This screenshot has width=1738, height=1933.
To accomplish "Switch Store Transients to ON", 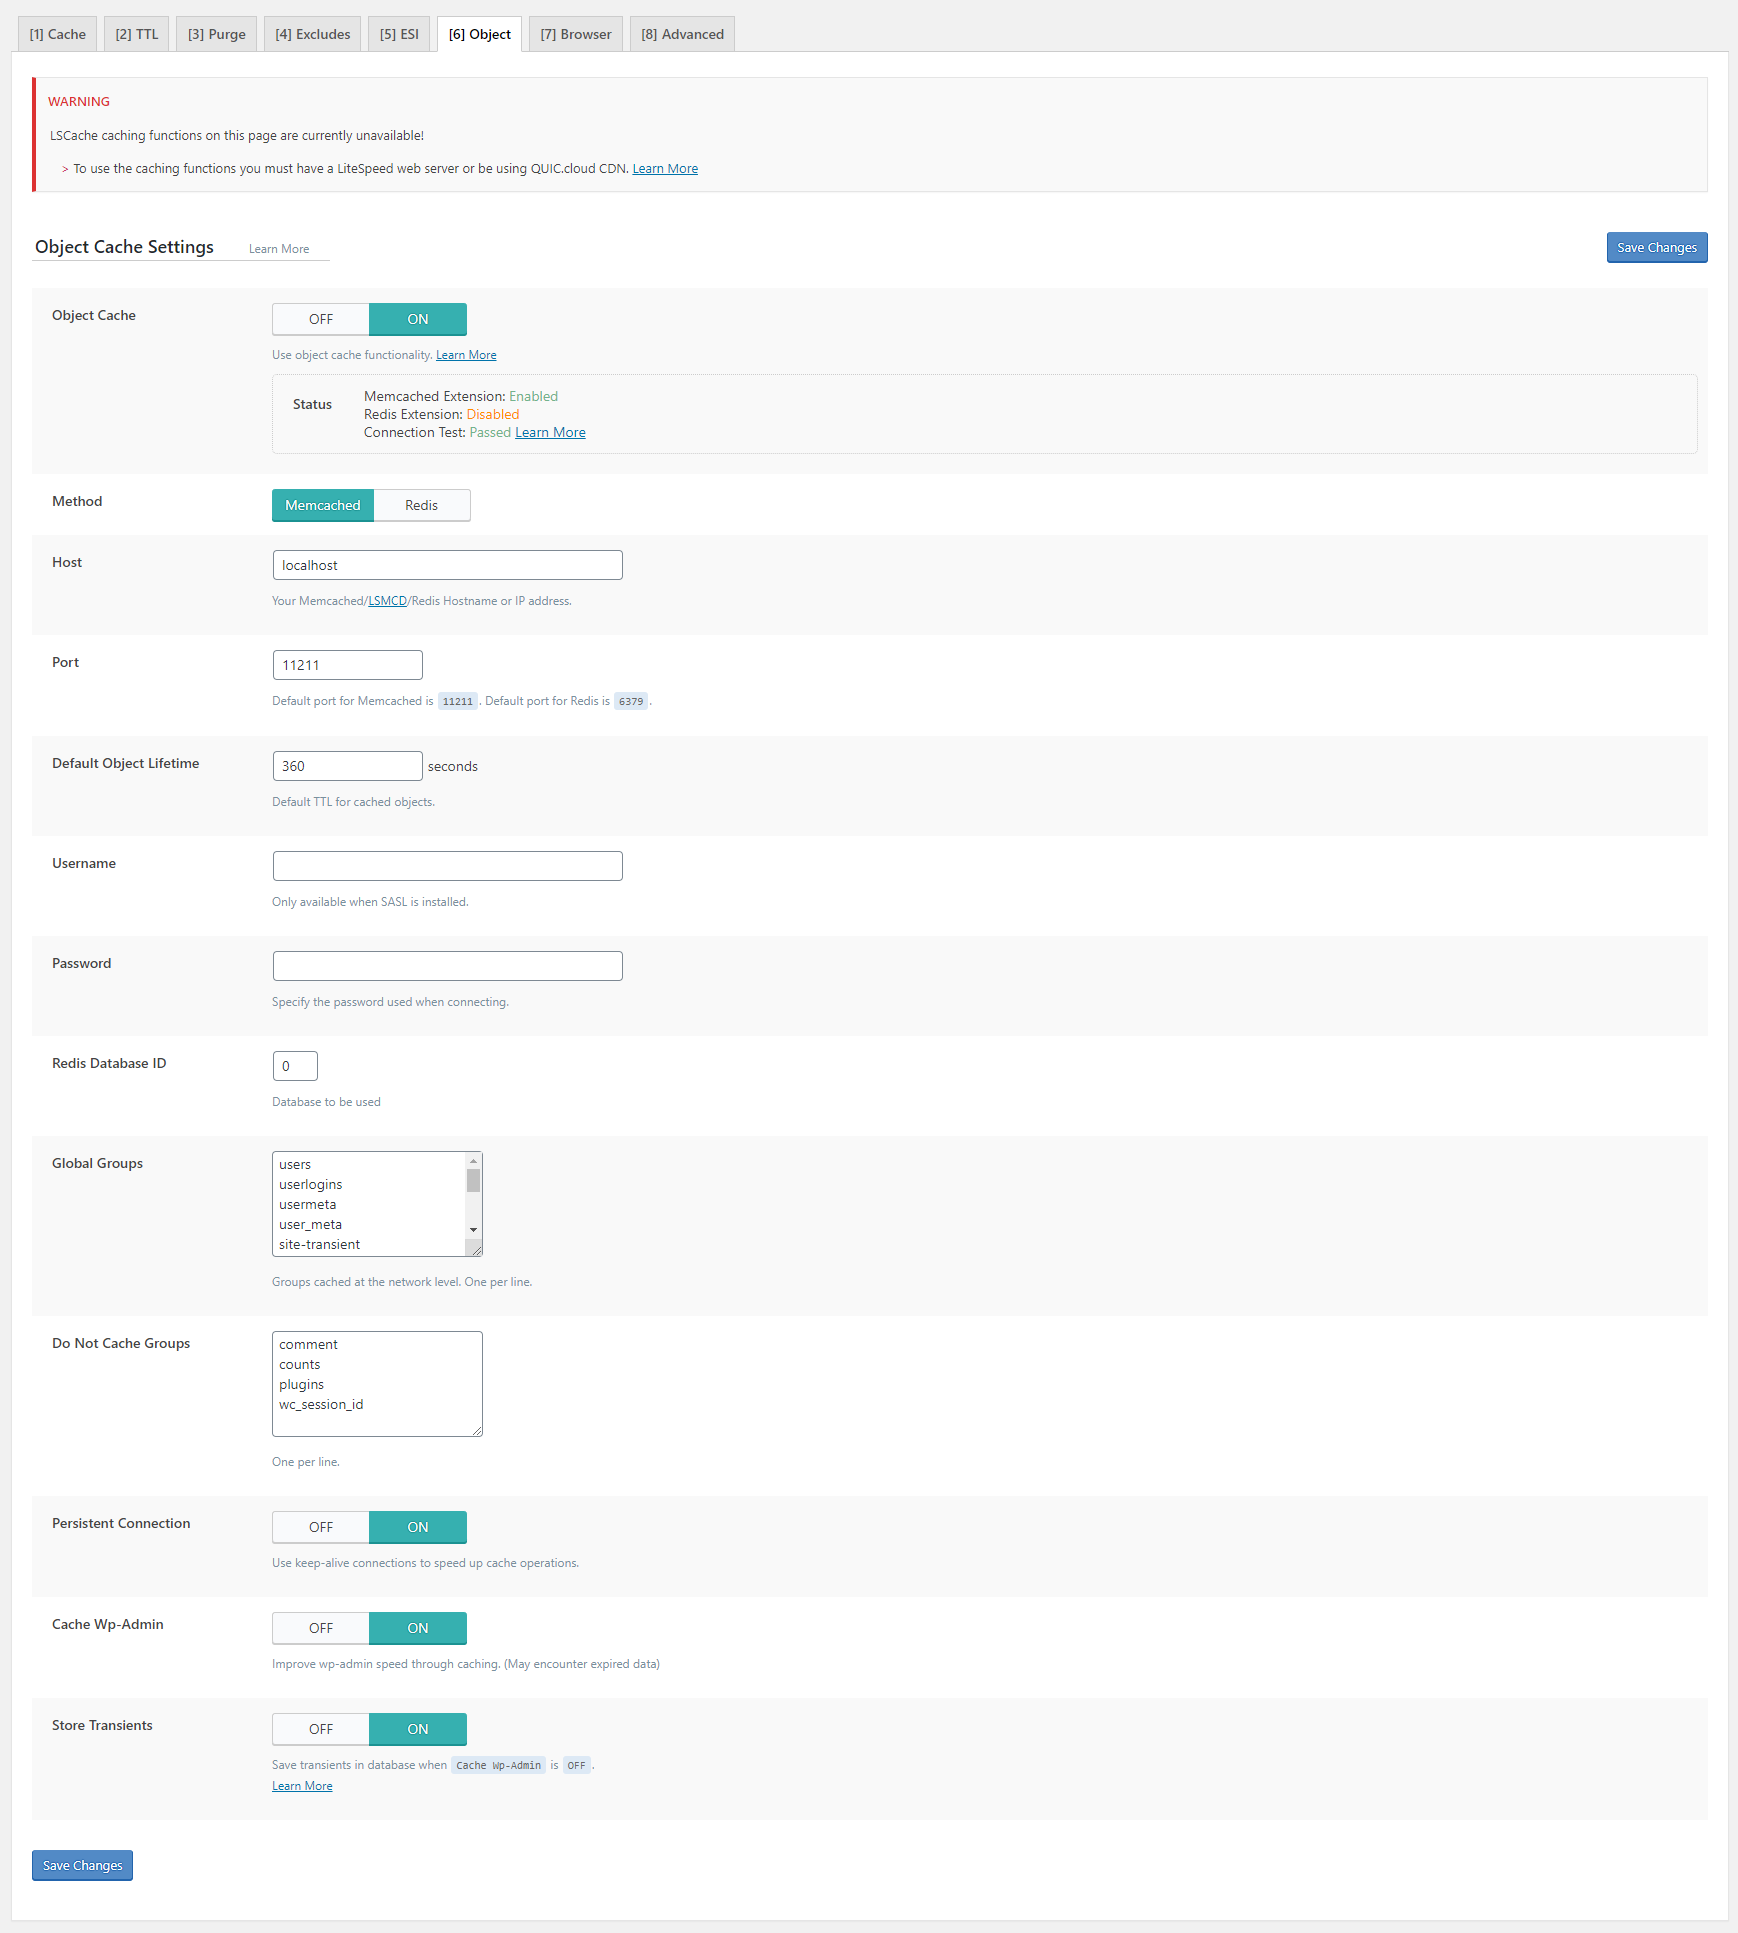I will coord(418,1729).
